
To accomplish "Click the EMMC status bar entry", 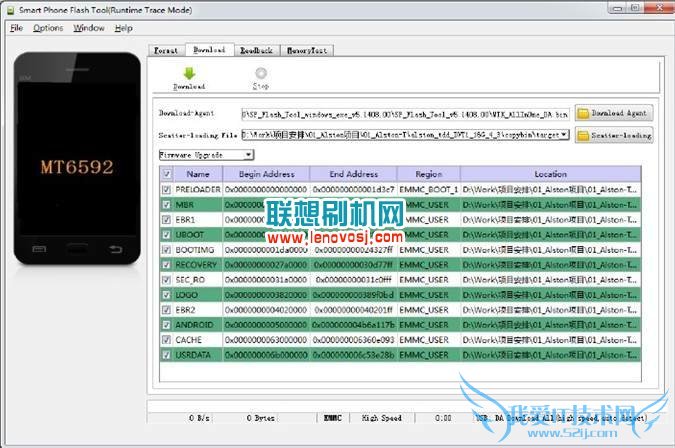I will [x=333, y=418].
